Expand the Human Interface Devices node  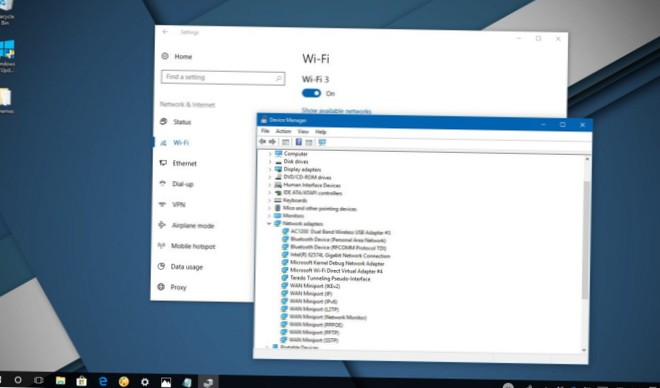tap(270, 185)
